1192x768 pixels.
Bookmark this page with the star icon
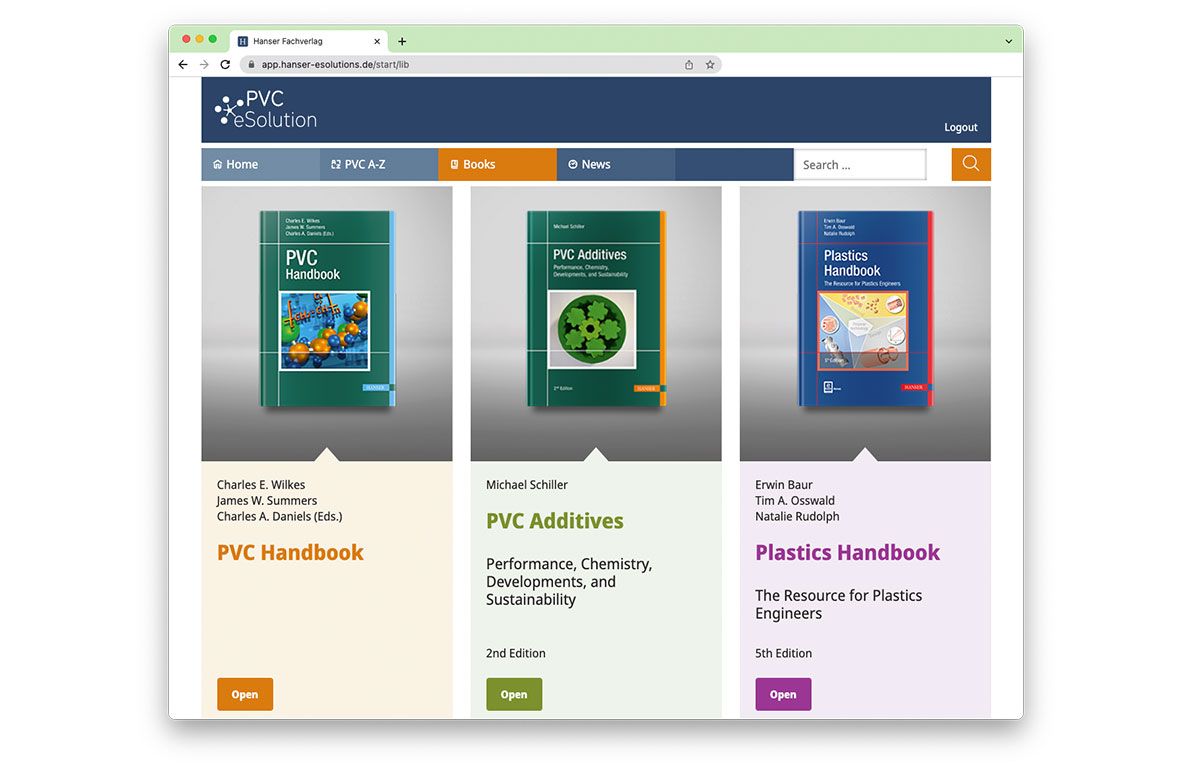click(x=710, y=65)
